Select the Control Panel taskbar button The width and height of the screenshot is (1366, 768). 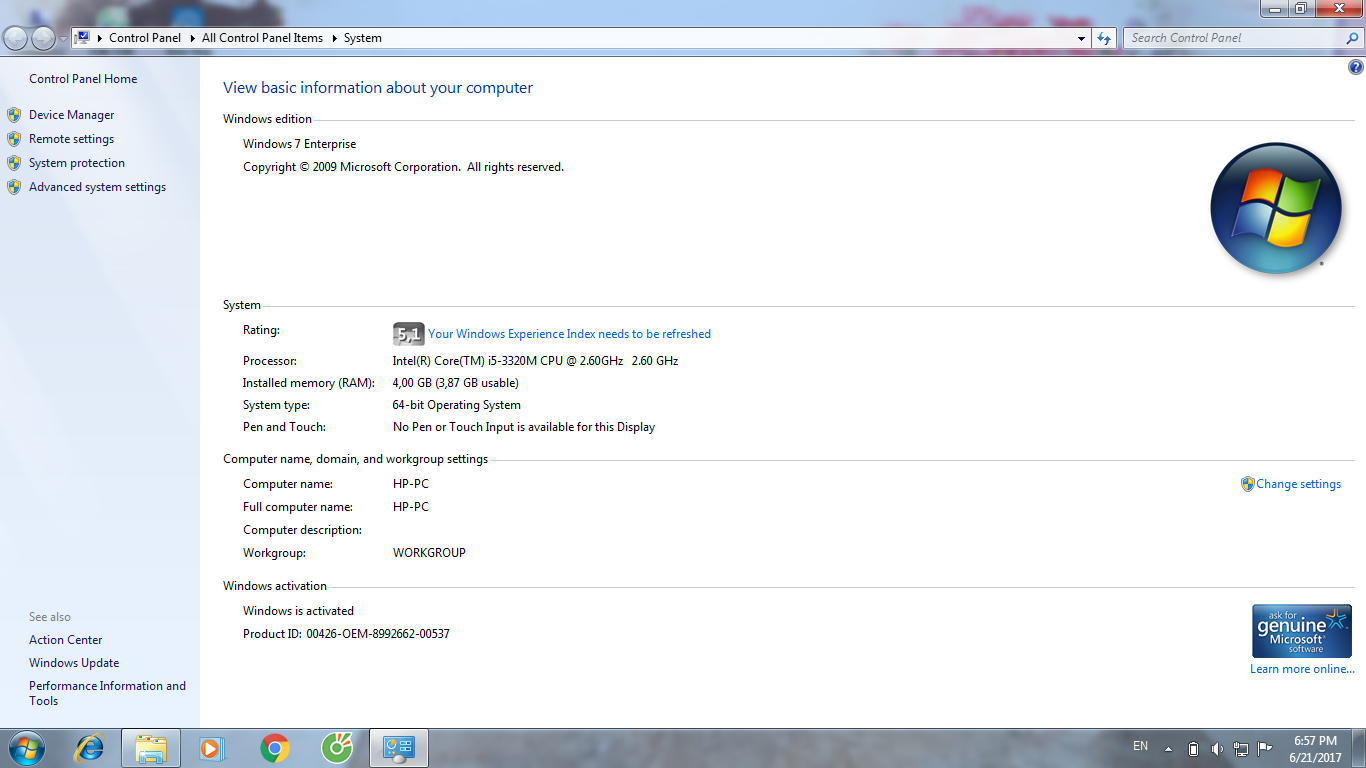[399, 748]
